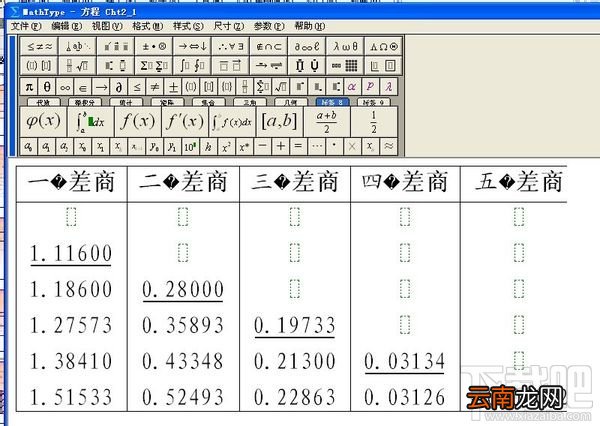Open the logical symbols palette (∴ ∀ ∃)

[231, 47]
